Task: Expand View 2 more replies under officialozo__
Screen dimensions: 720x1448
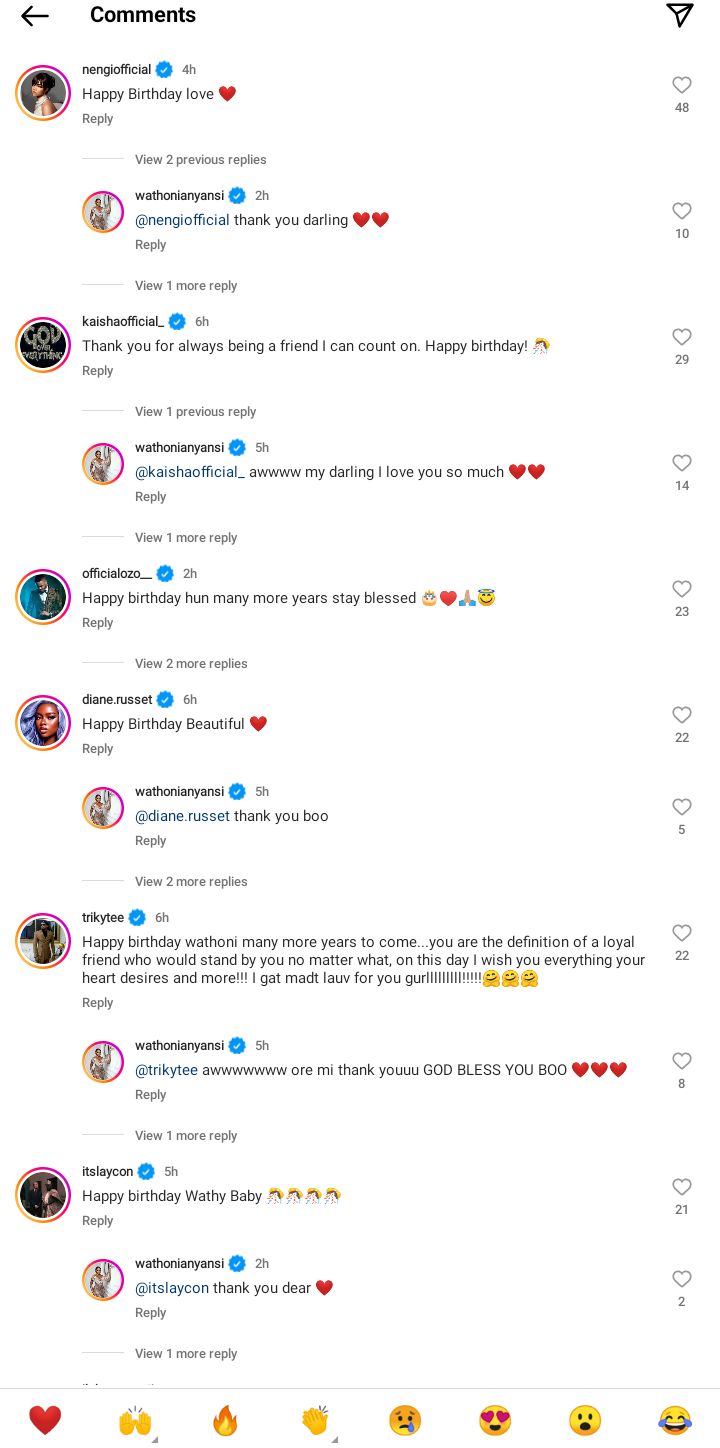Action: pyautogui.click(x=191, y=664)
